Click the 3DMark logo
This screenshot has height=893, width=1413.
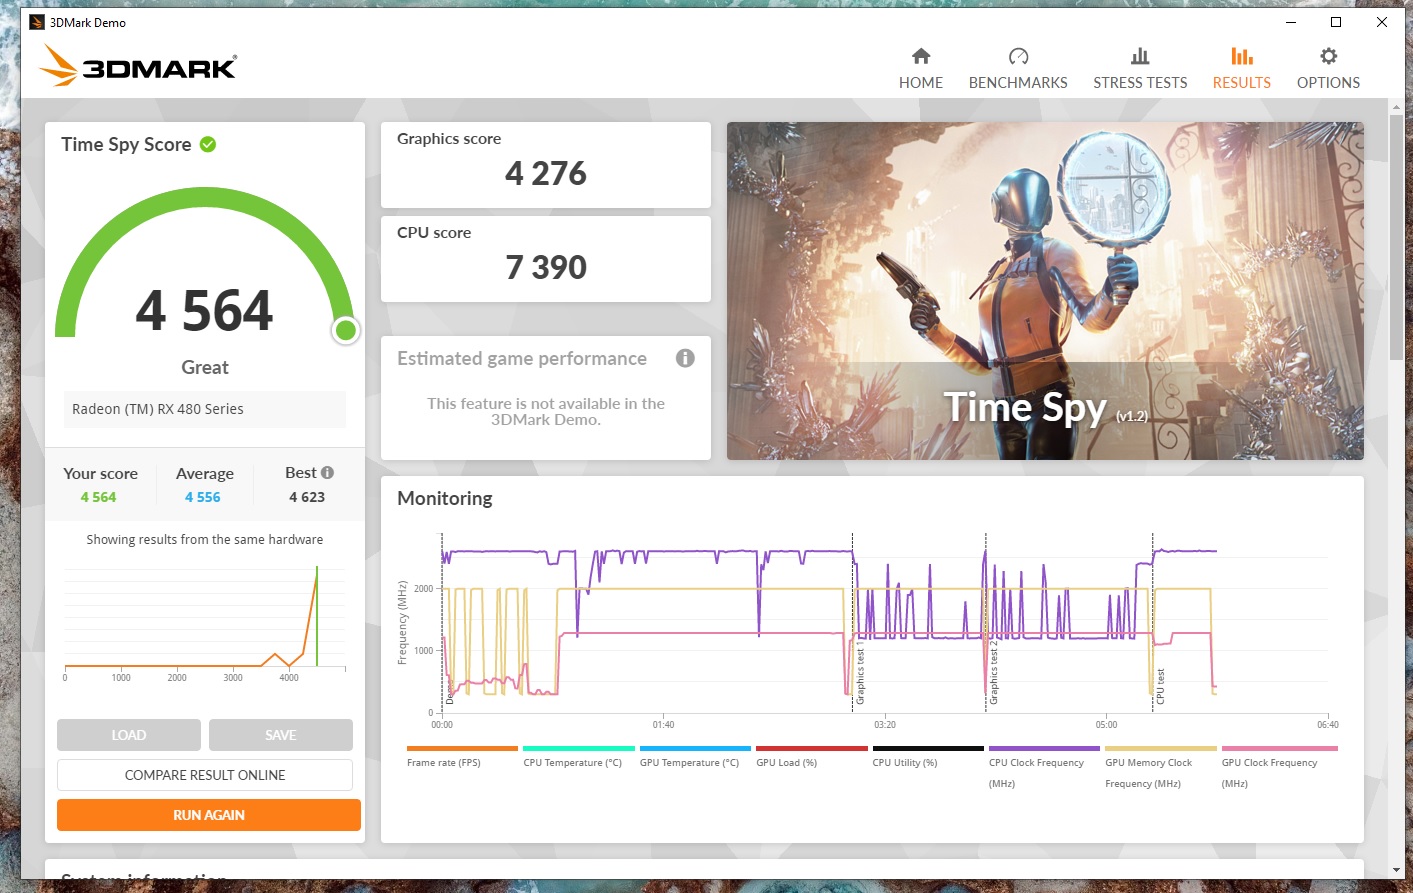138,66
